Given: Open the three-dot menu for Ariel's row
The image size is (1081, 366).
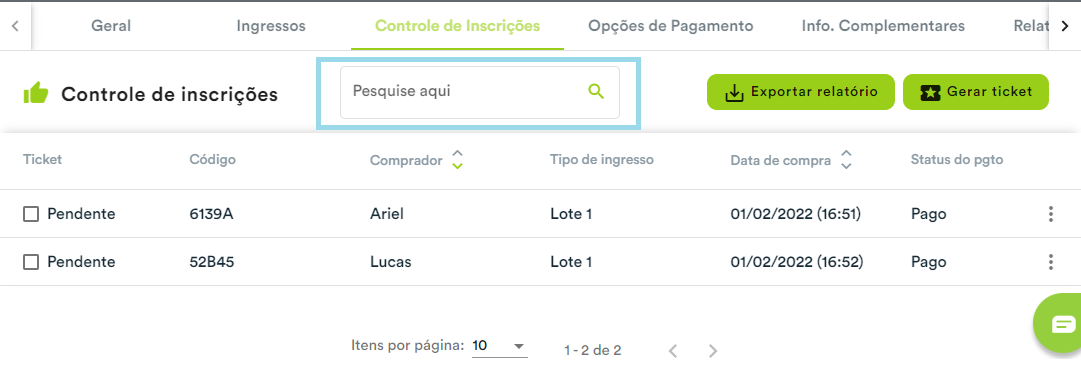Looking at the screenshot, I should (1051, 214).
